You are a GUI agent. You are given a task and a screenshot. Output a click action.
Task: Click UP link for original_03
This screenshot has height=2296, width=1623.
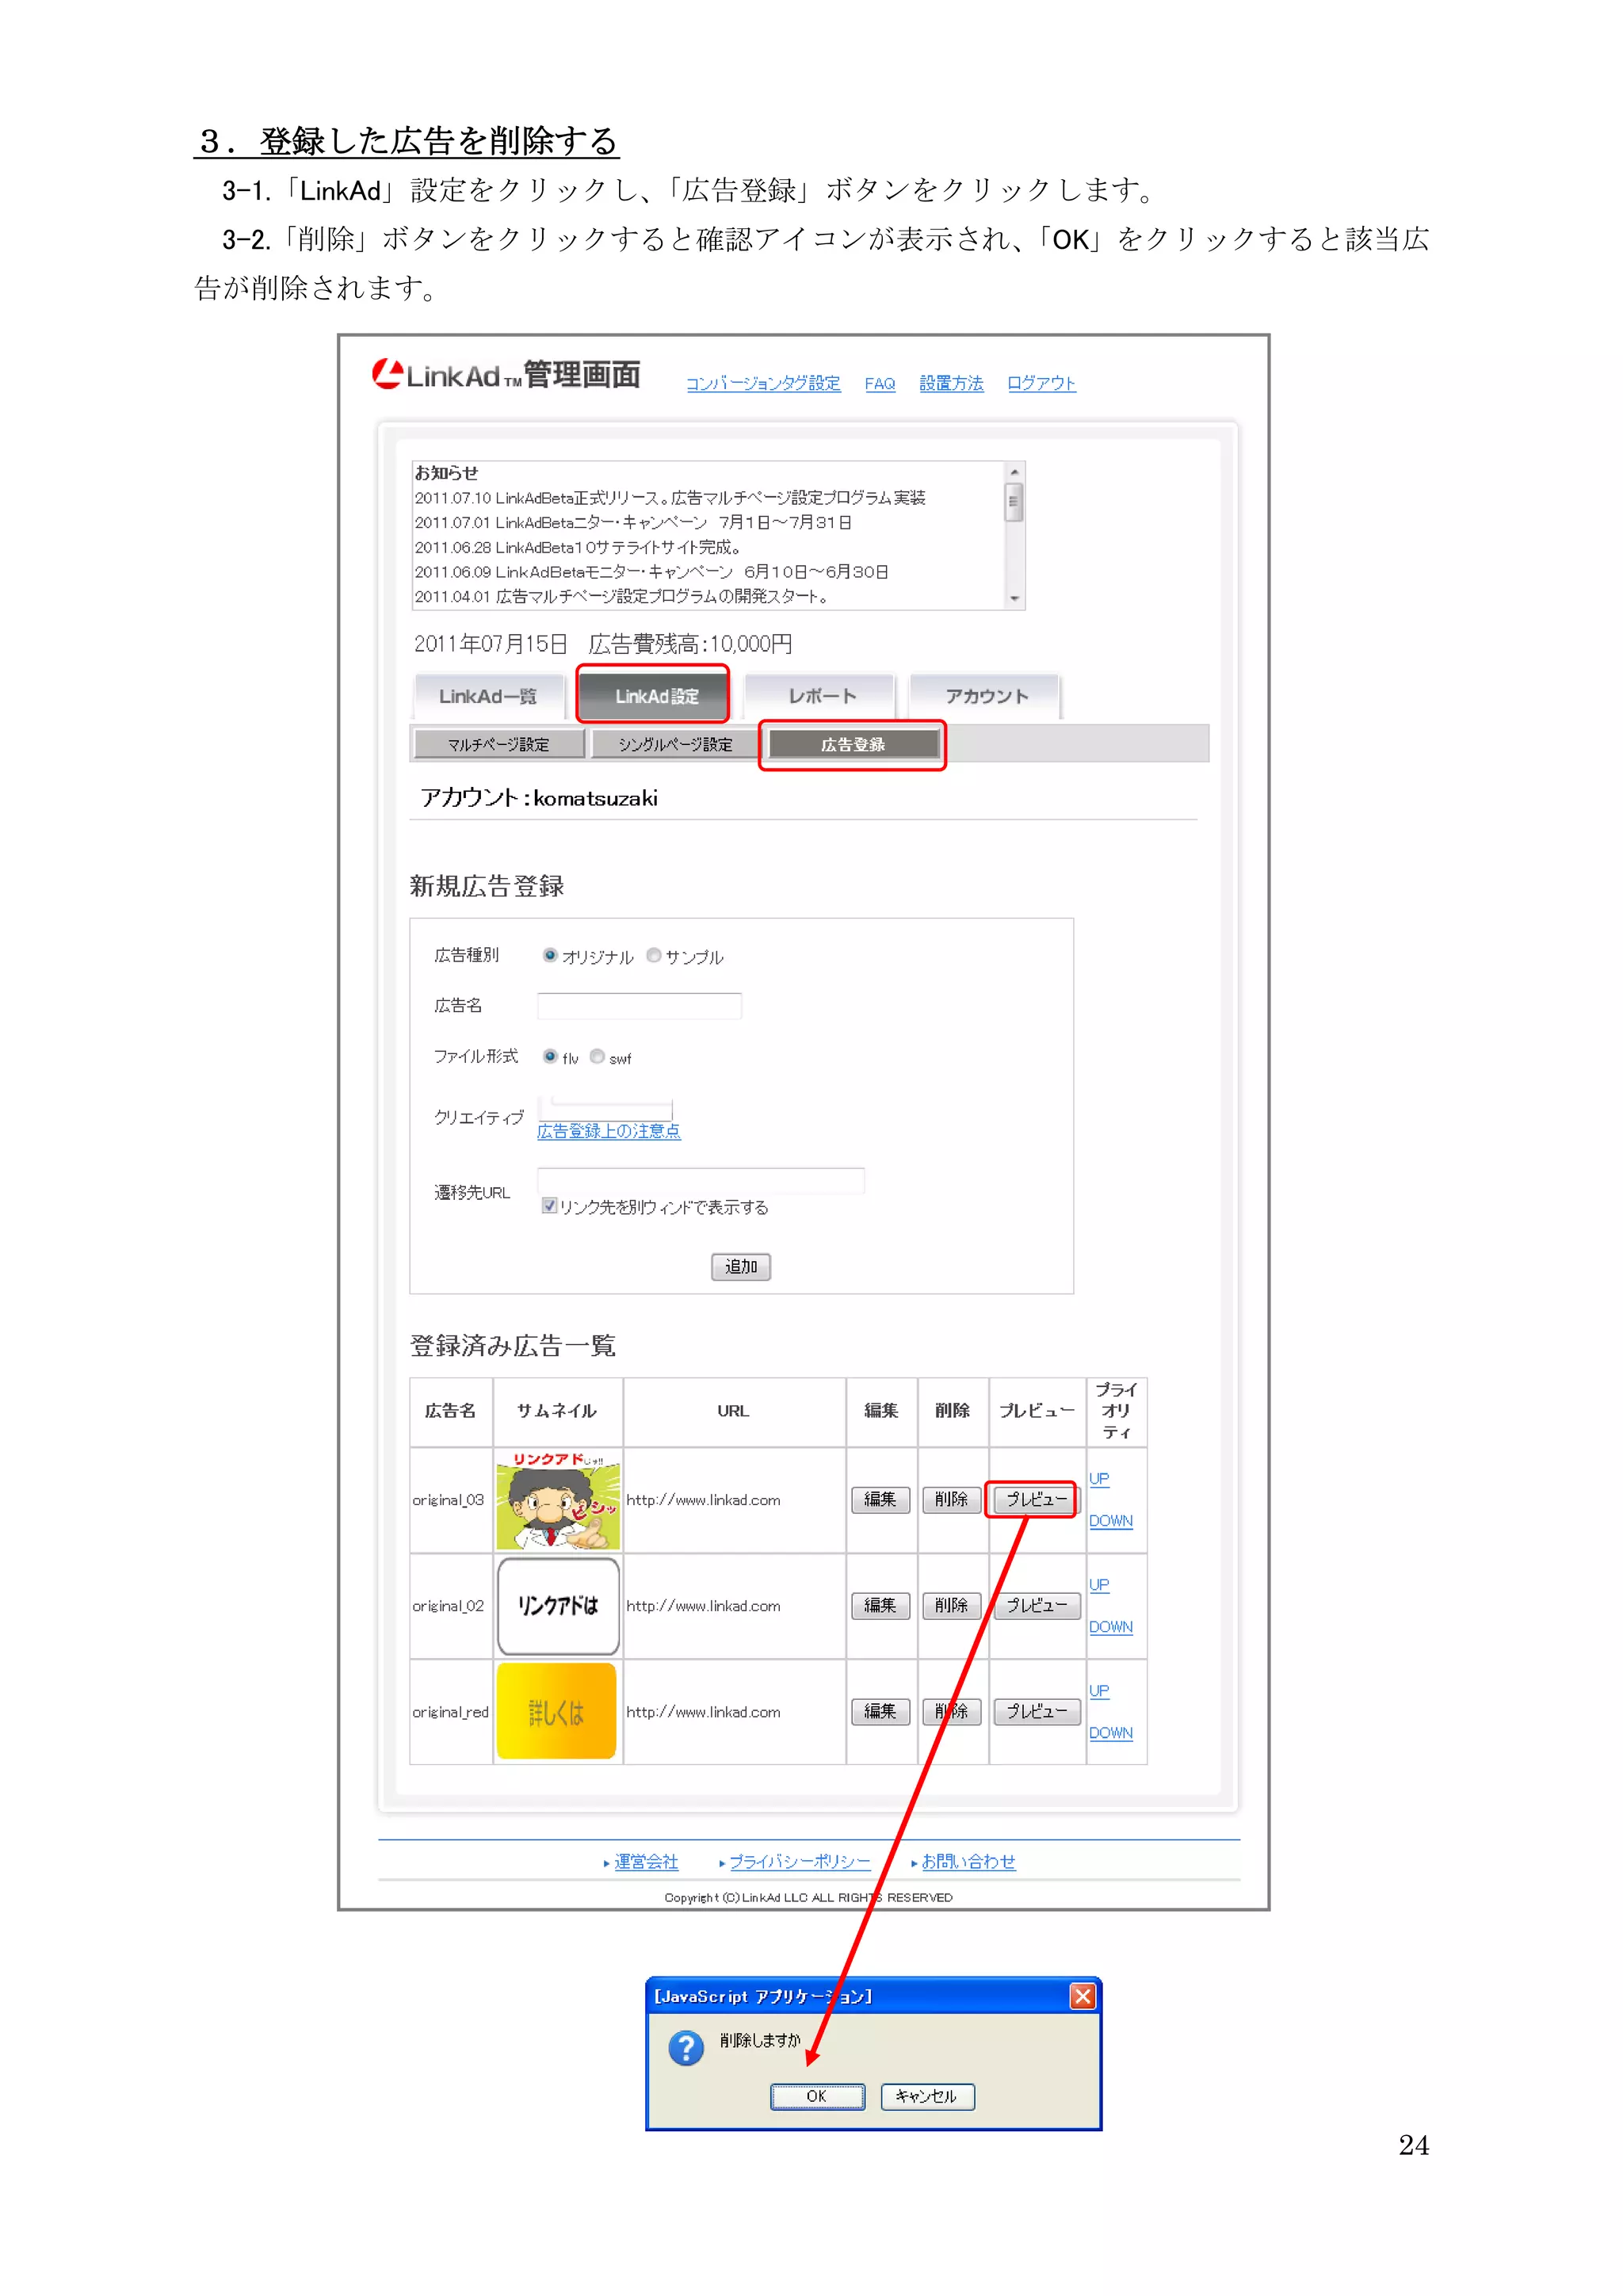coord(1099,1479)
